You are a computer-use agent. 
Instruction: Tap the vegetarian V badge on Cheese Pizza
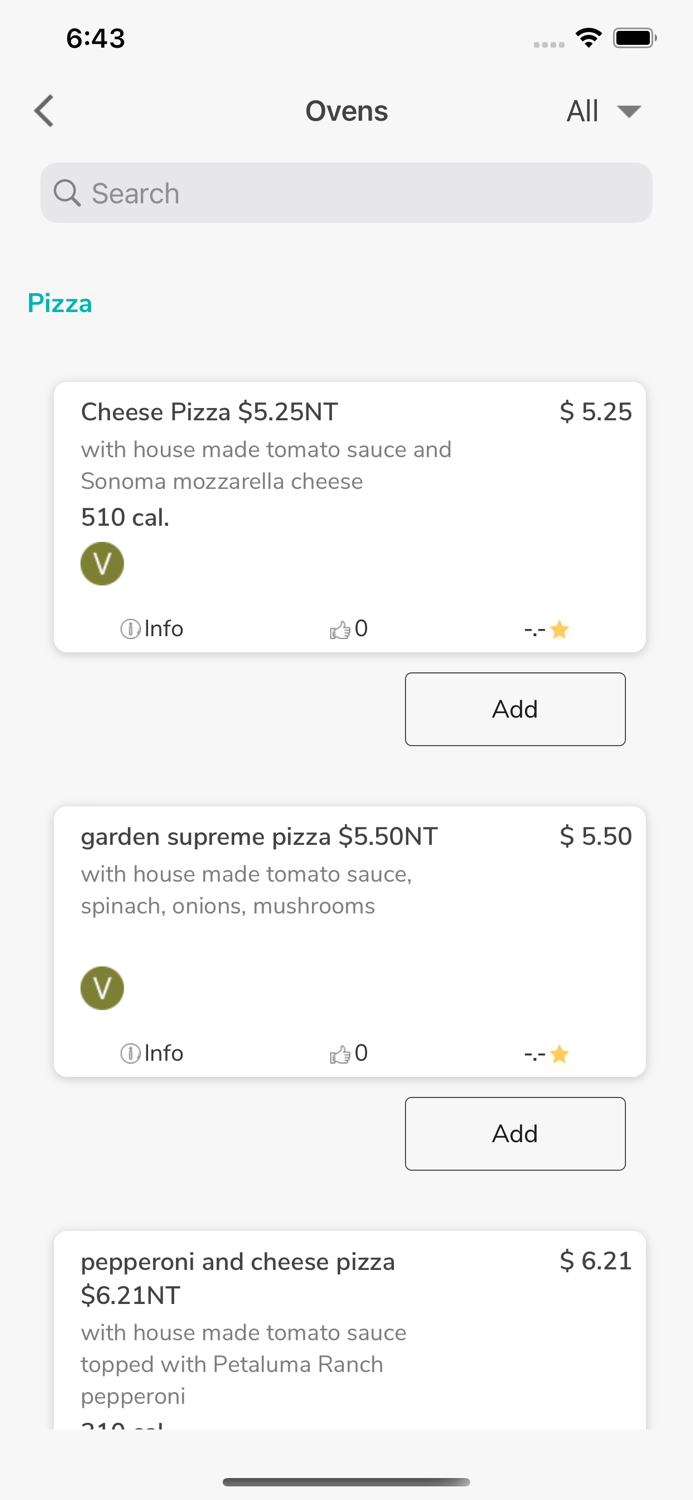pos(102,564)
